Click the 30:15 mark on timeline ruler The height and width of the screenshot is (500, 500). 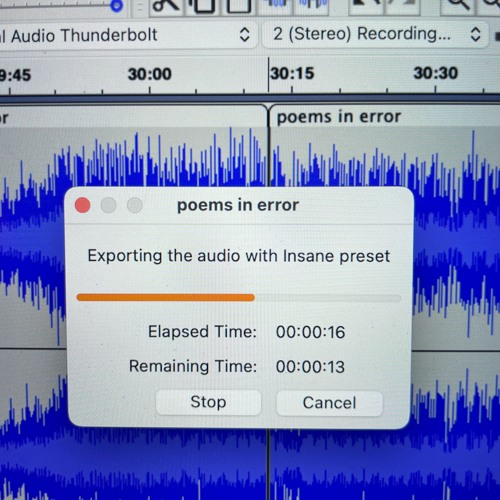292,73
